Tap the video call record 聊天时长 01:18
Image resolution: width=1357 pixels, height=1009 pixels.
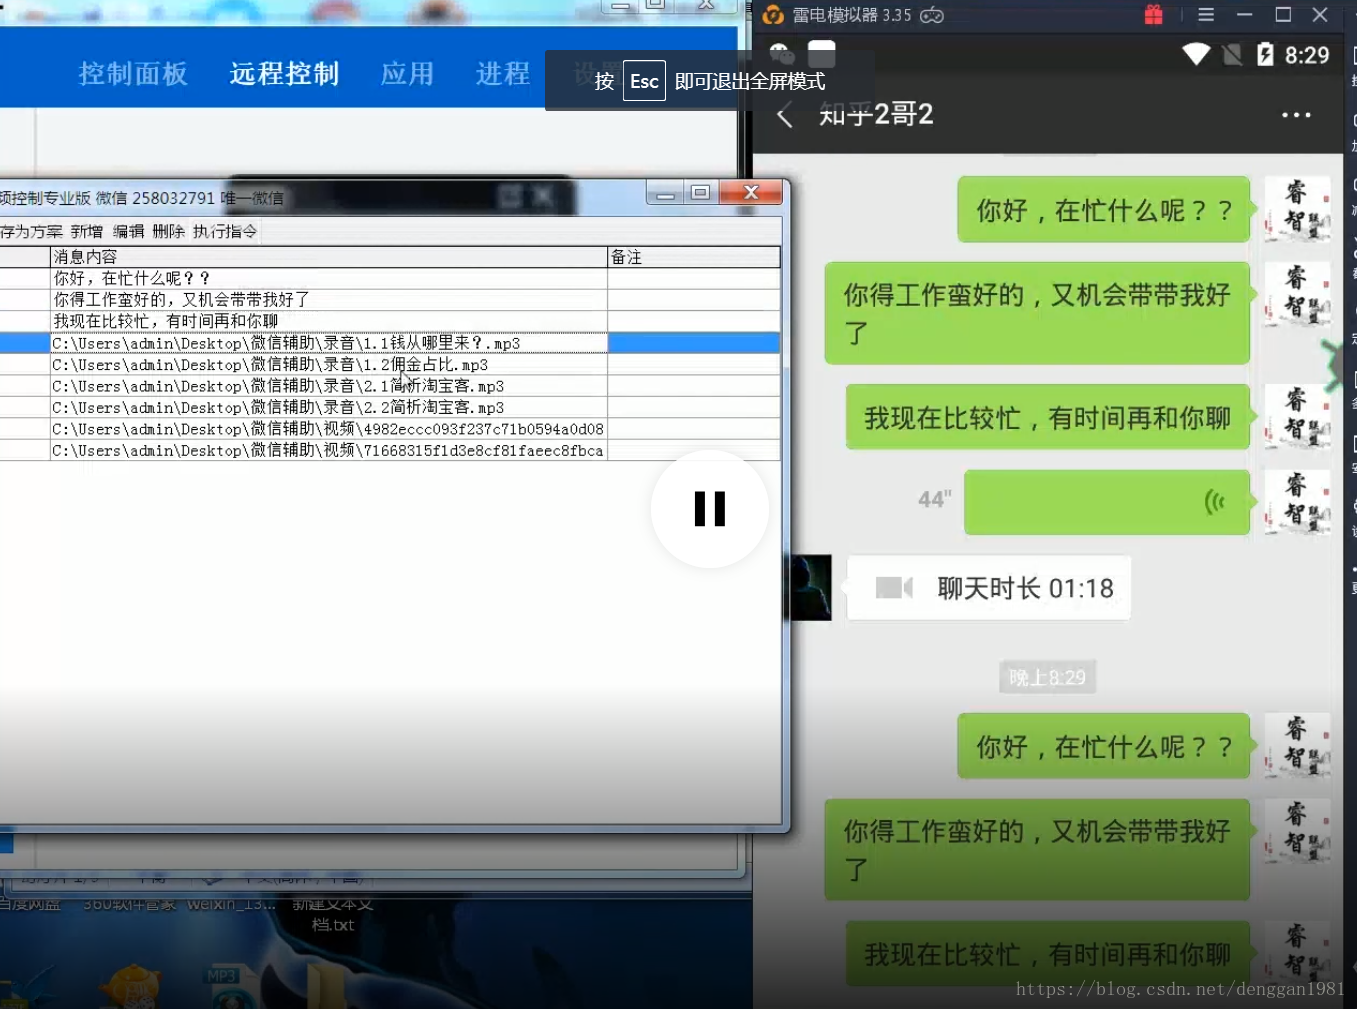[989, 588]
